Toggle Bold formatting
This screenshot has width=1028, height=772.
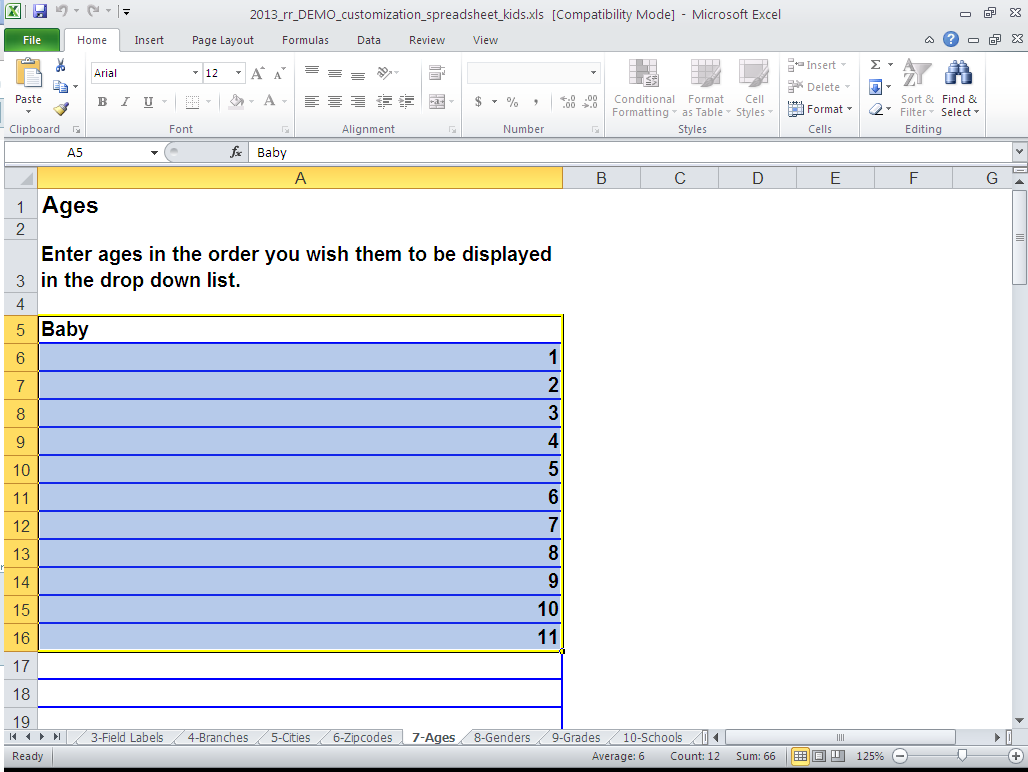pyautogui.click(x=102, y=102)
